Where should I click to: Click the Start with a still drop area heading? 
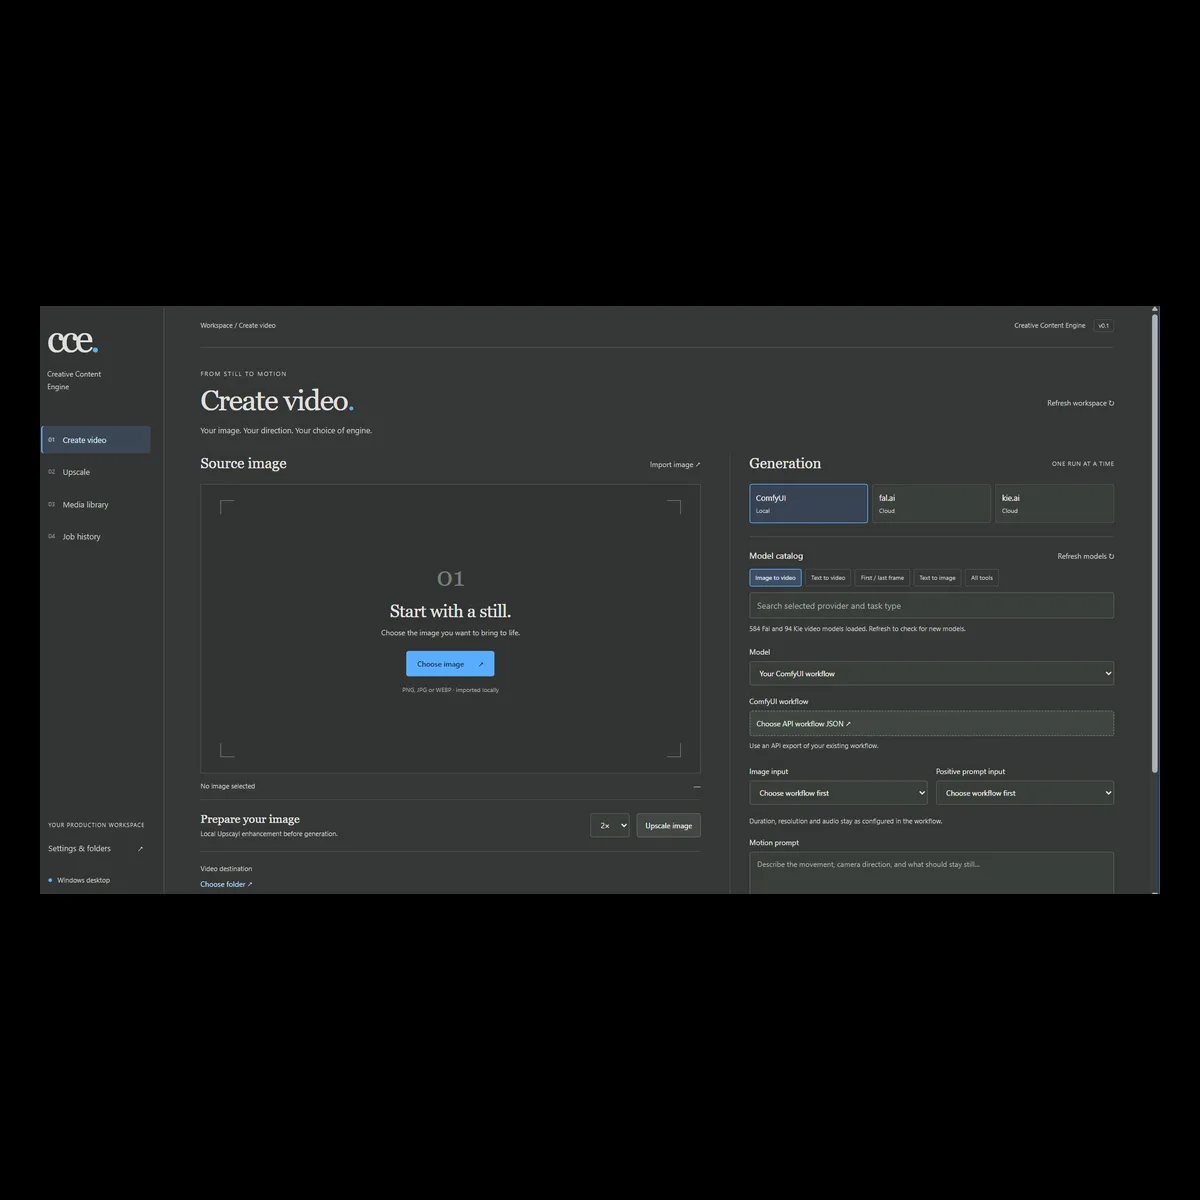(x=450, y=611)
